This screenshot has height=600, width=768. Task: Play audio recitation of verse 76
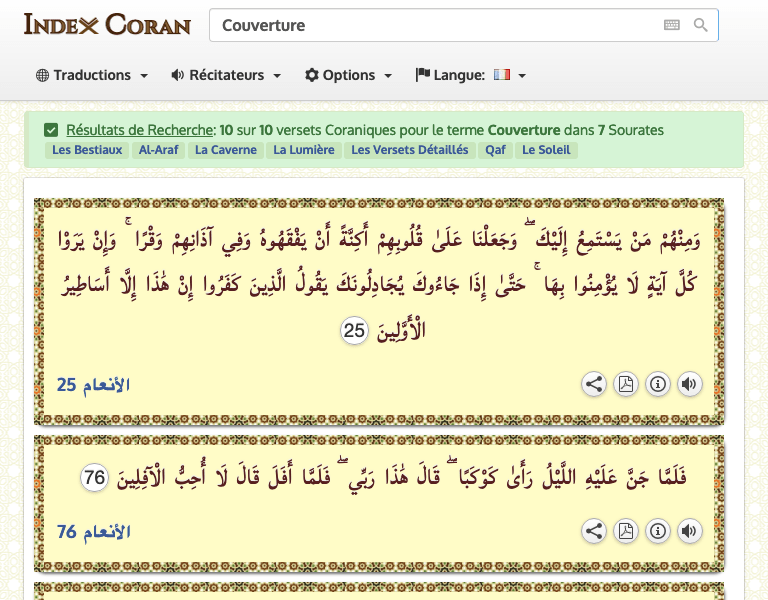pos(689,531)
